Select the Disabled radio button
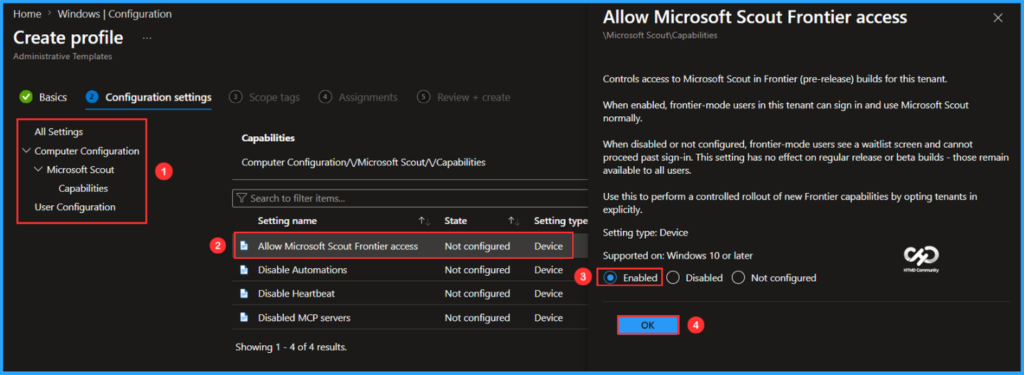Image resolution: width=1024 pixels, height=375 pixels. 673,278
